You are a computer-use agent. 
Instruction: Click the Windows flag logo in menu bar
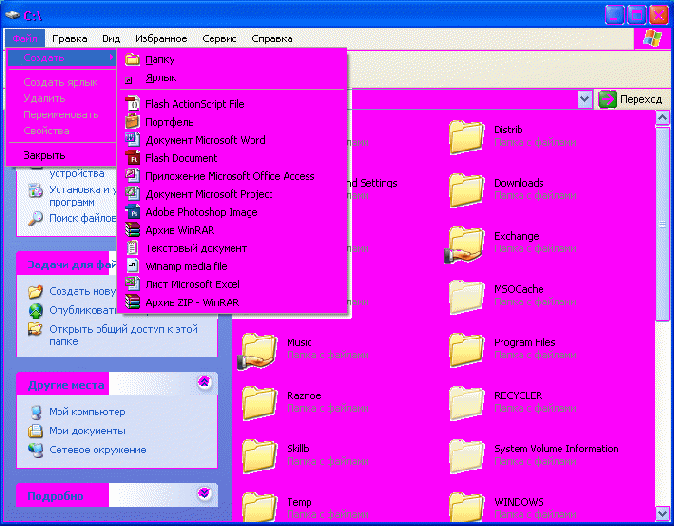(652, 39)
